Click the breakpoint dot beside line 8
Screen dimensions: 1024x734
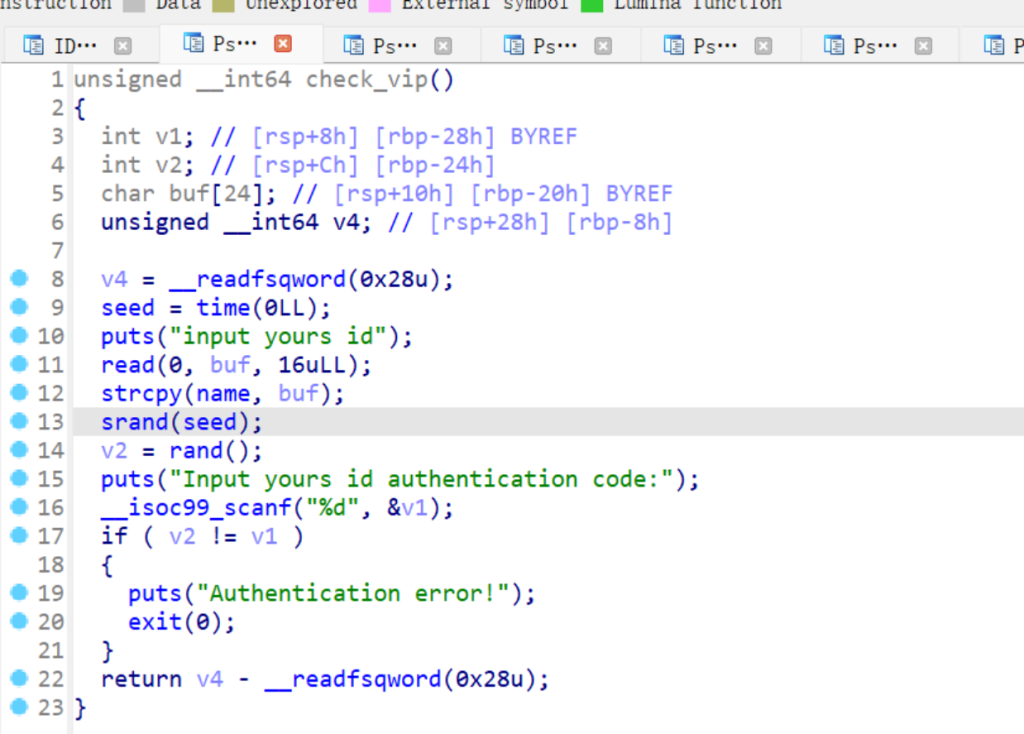tap(17, 279)
